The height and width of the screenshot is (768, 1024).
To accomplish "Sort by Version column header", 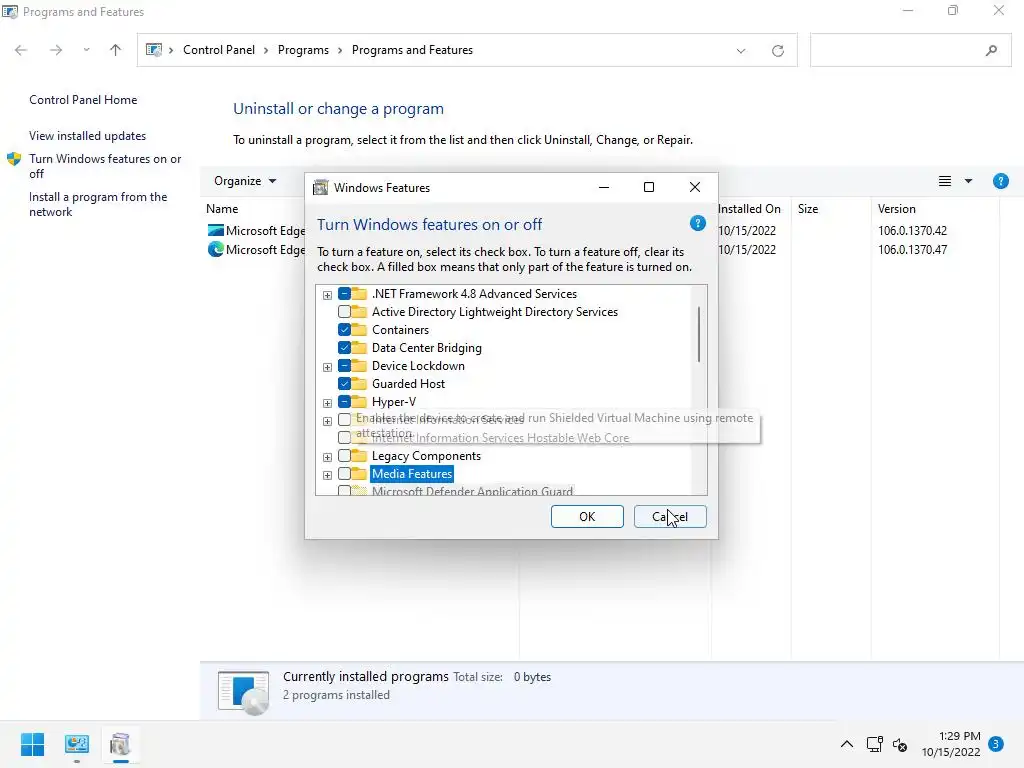I will [x=897, y=209].
